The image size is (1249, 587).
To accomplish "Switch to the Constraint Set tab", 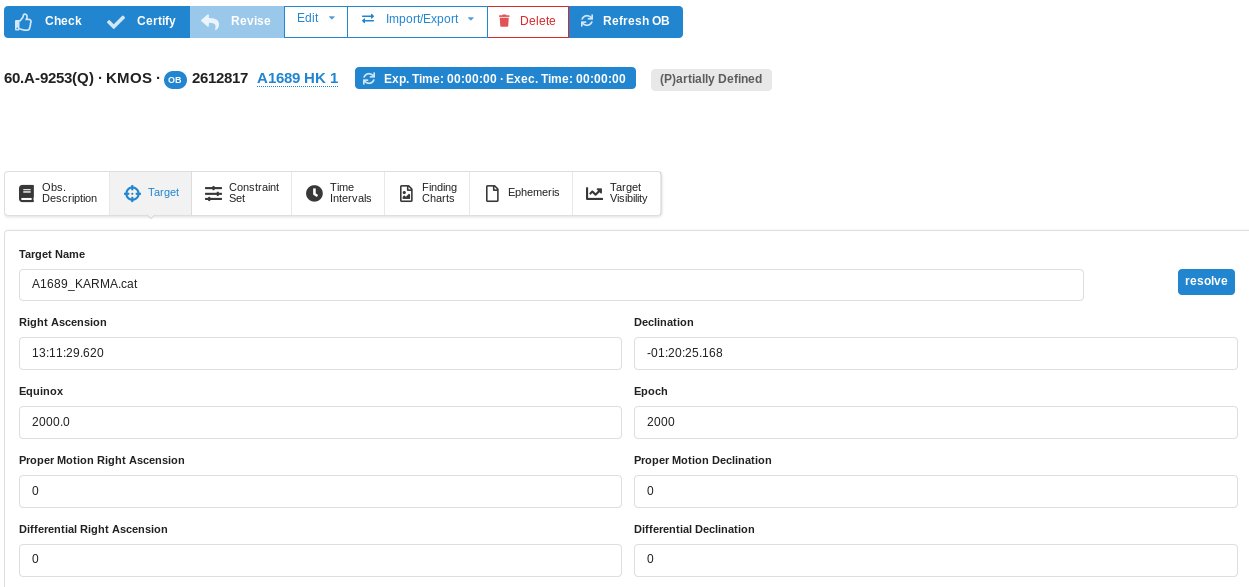I will pos(241,193).
